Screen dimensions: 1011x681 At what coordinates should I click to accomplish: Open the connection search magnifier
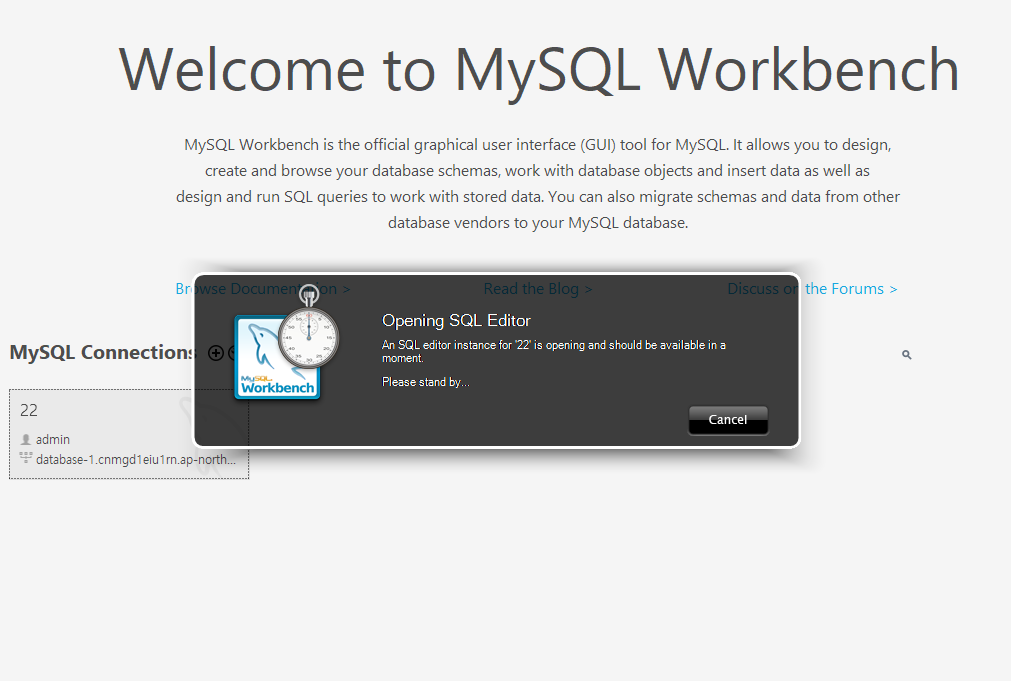pos(907,355)
